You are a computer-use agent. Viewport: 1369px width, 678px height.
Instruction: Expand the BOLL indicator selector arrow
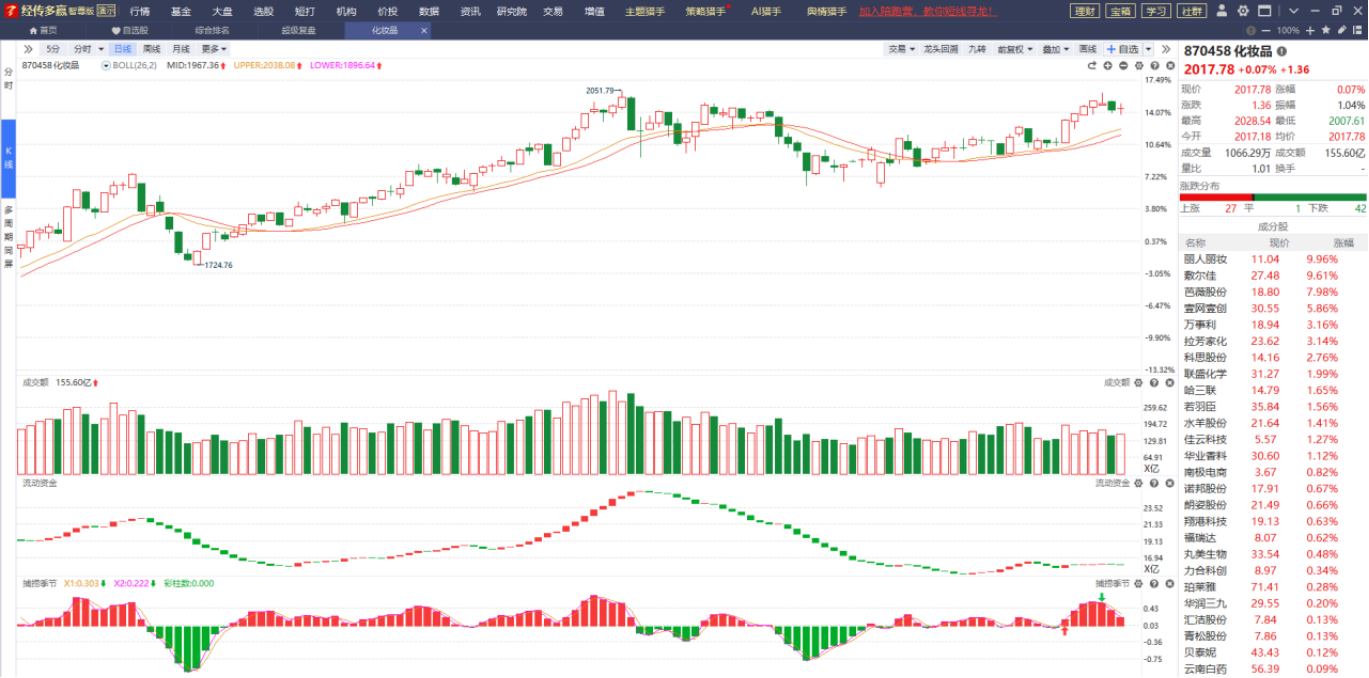[106, 65]
